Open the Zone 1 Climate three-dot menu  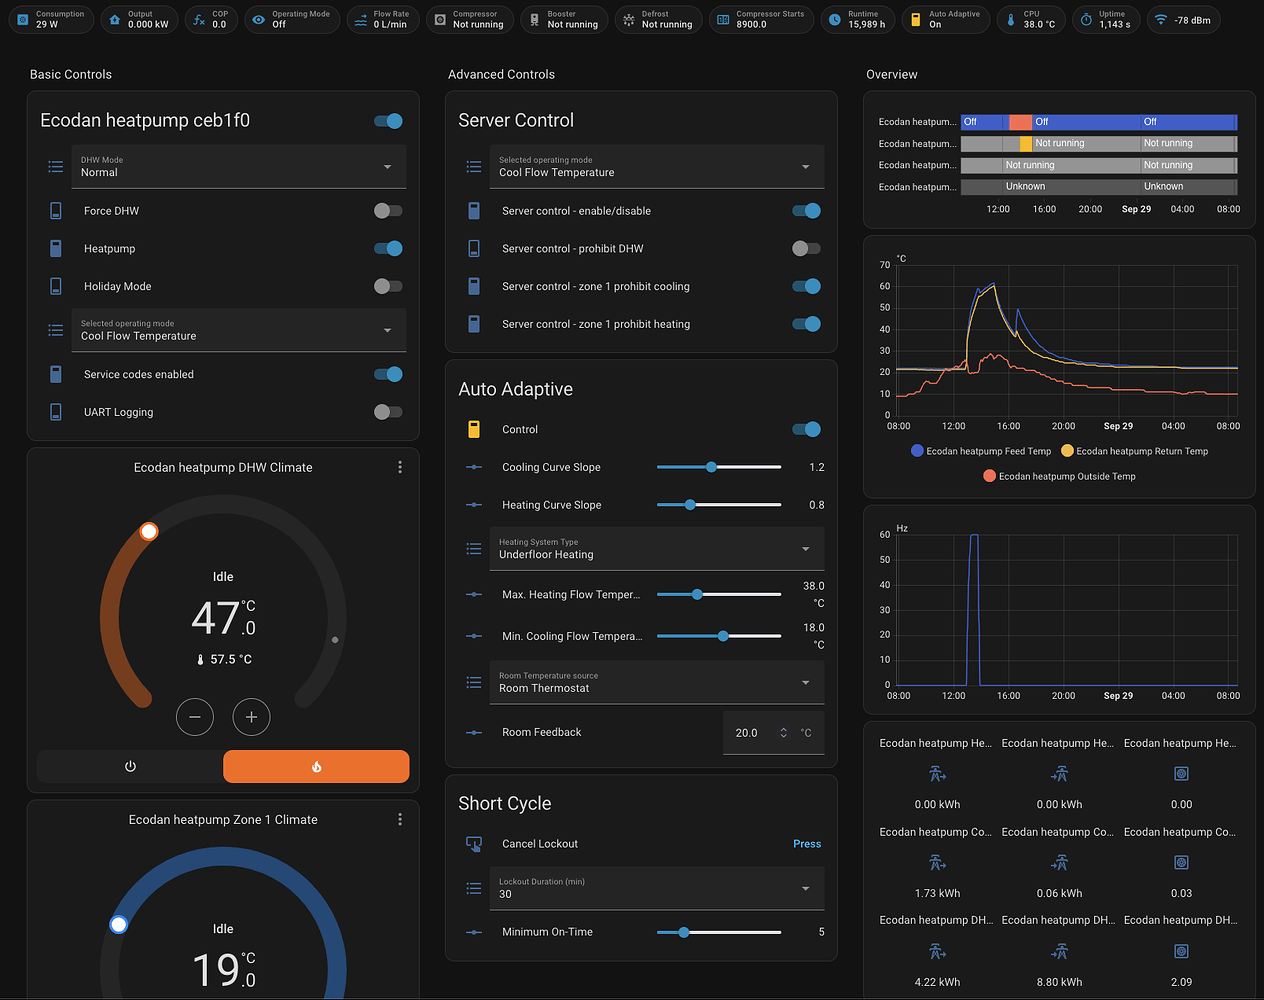[x=400, y=819]
